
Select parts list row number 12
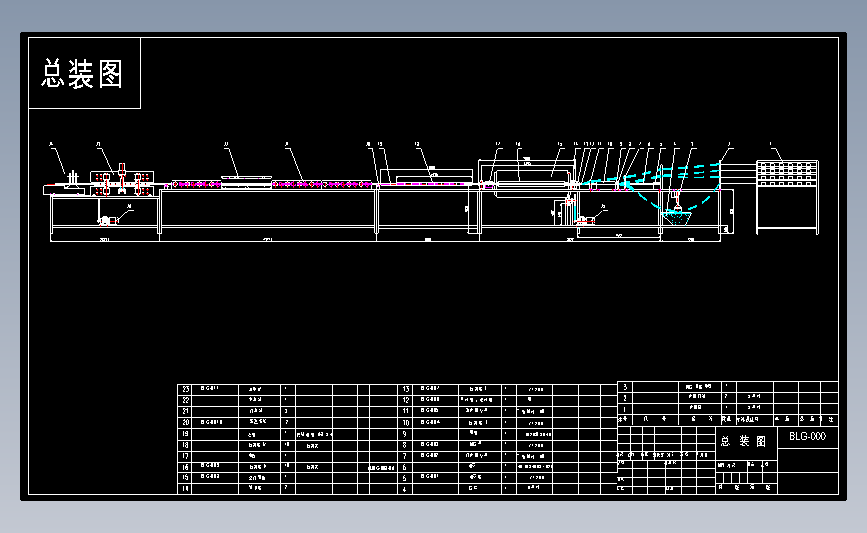click(x=508, y=400)
